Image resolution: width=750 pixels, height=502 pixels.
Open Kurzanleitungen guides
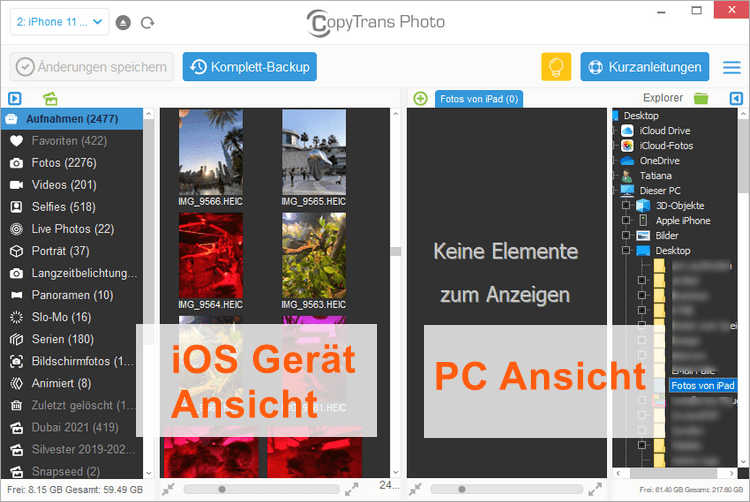tap(645, 67)
